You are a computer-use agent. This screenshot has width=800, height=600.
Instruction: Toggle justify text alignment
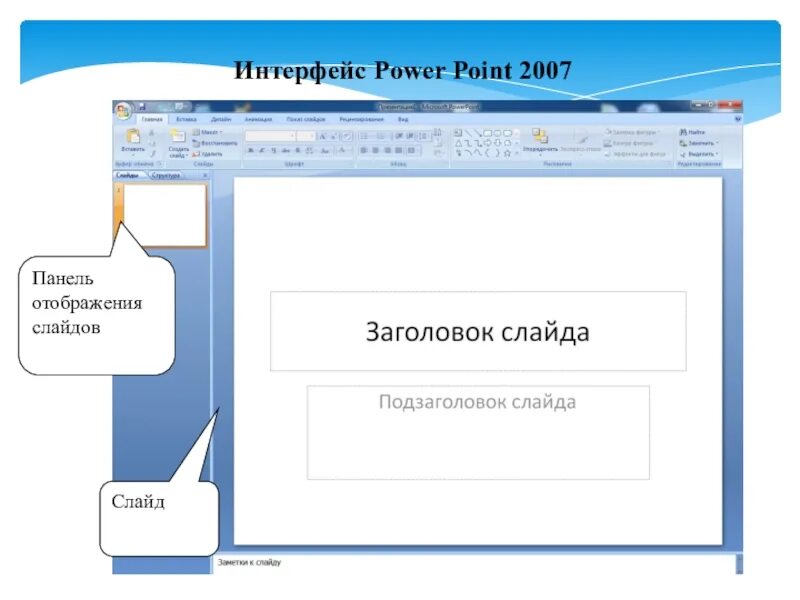[x=398, y=151]
